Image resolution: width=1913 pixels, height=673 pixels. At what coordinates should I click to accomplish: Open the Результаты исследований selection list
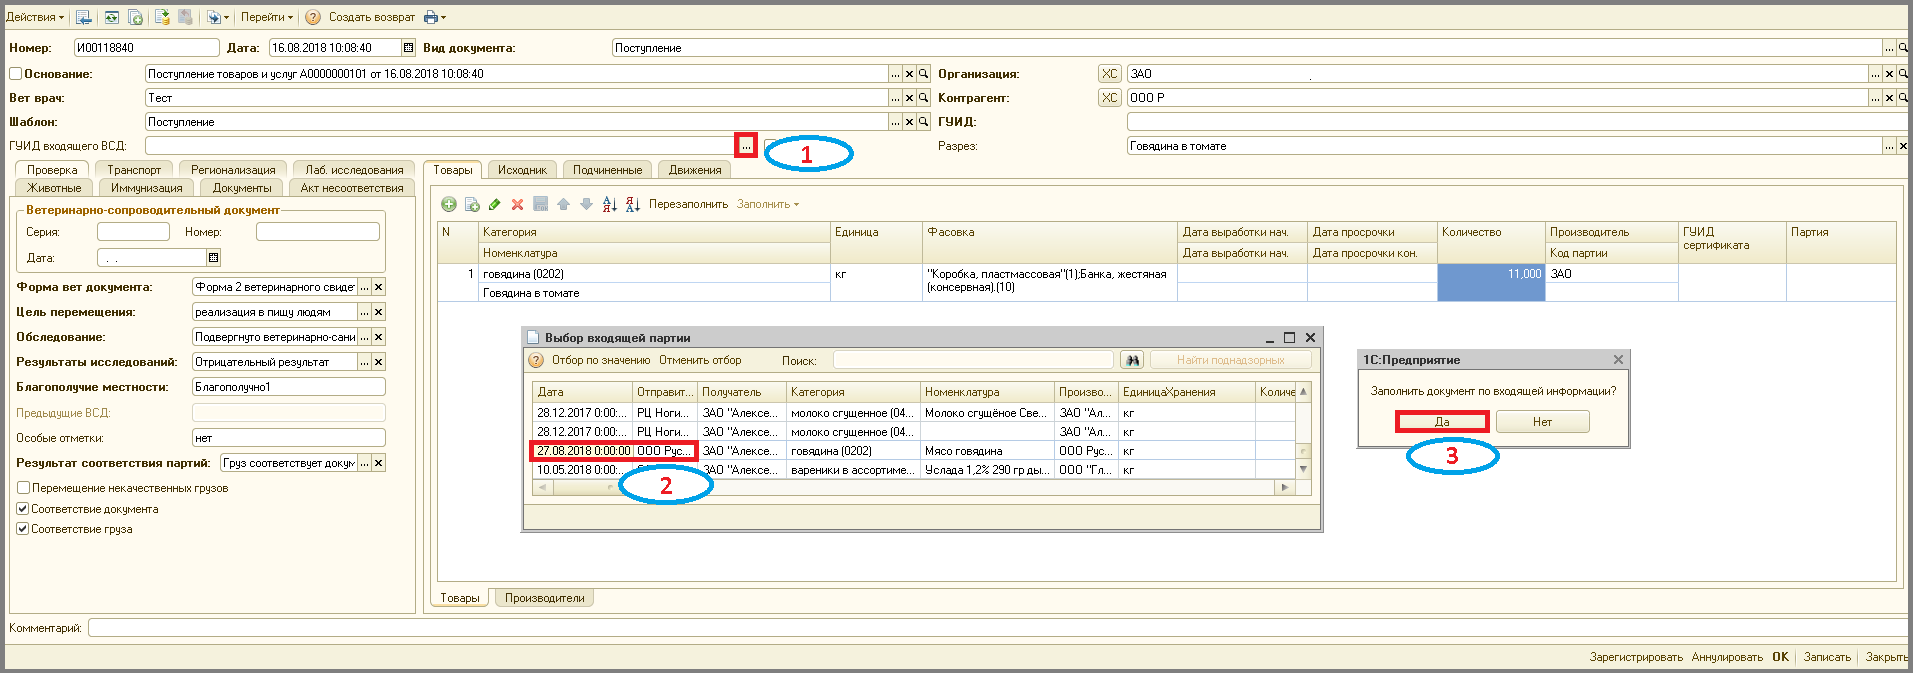pyautogui.click(x=365, y=362)
